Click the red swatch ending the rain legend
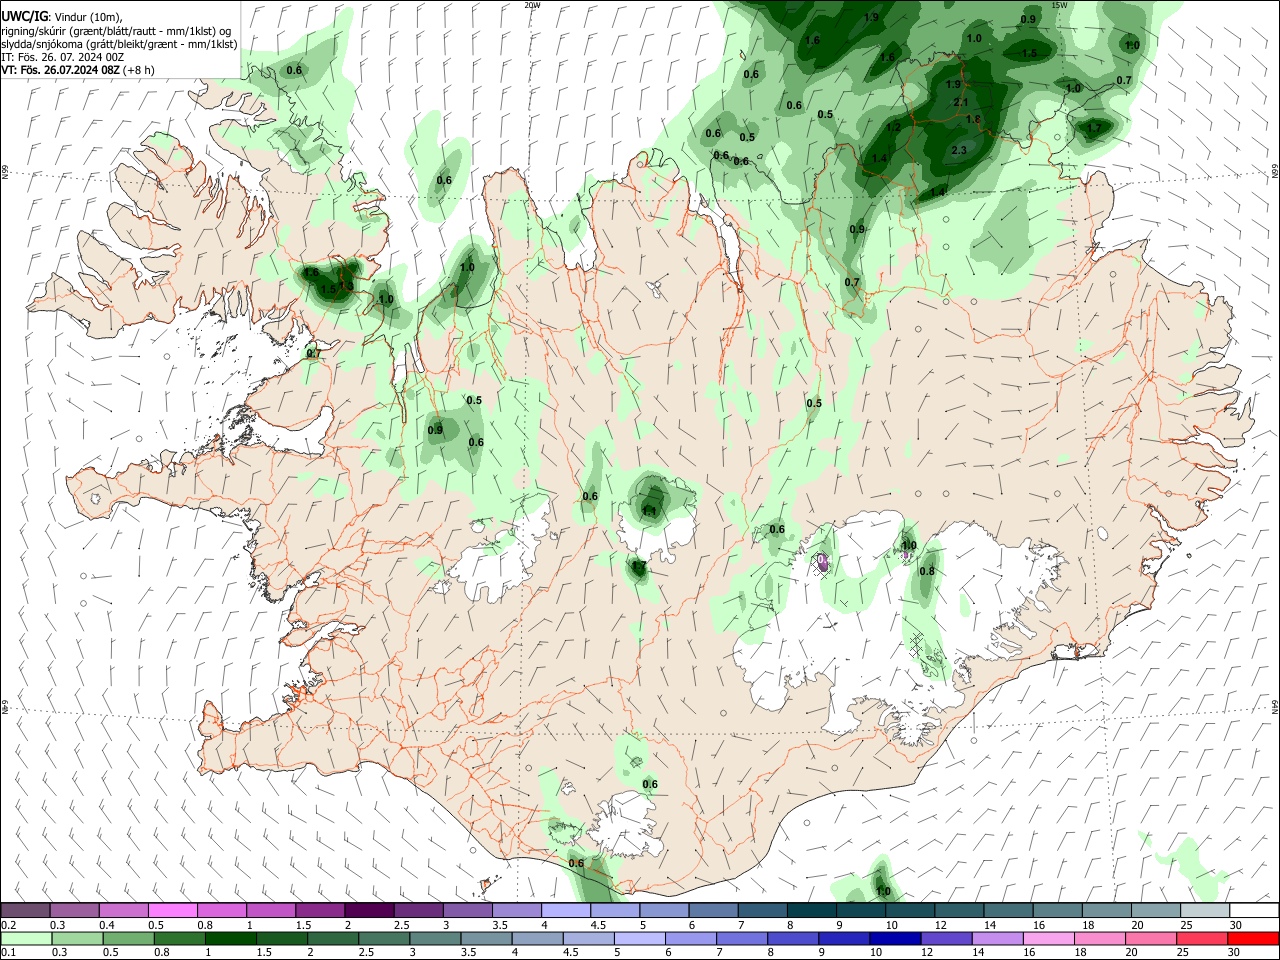This screenshot has width=1280, height=960. [x=1253, y=938]
